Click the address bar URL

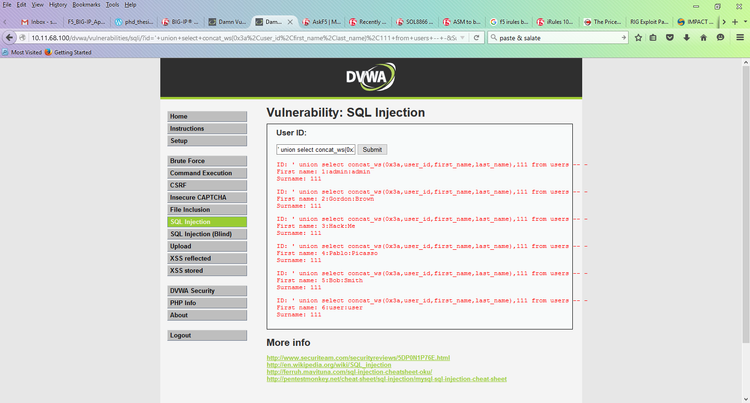243,38
